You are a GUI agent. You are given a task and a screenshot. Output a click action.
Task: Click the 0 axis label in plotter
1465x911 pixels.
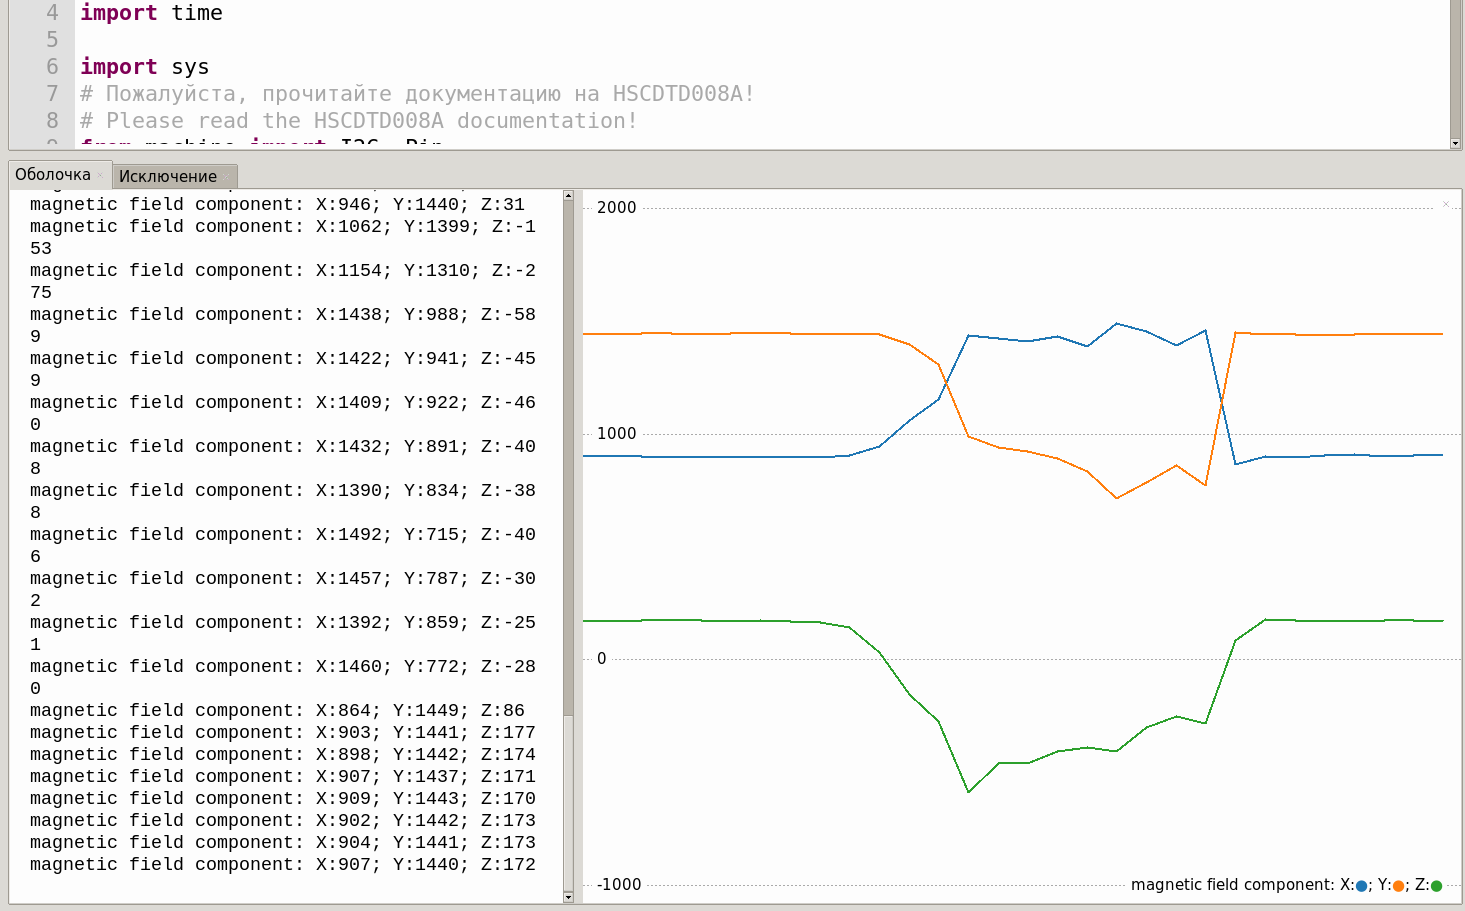click(601, 659)
